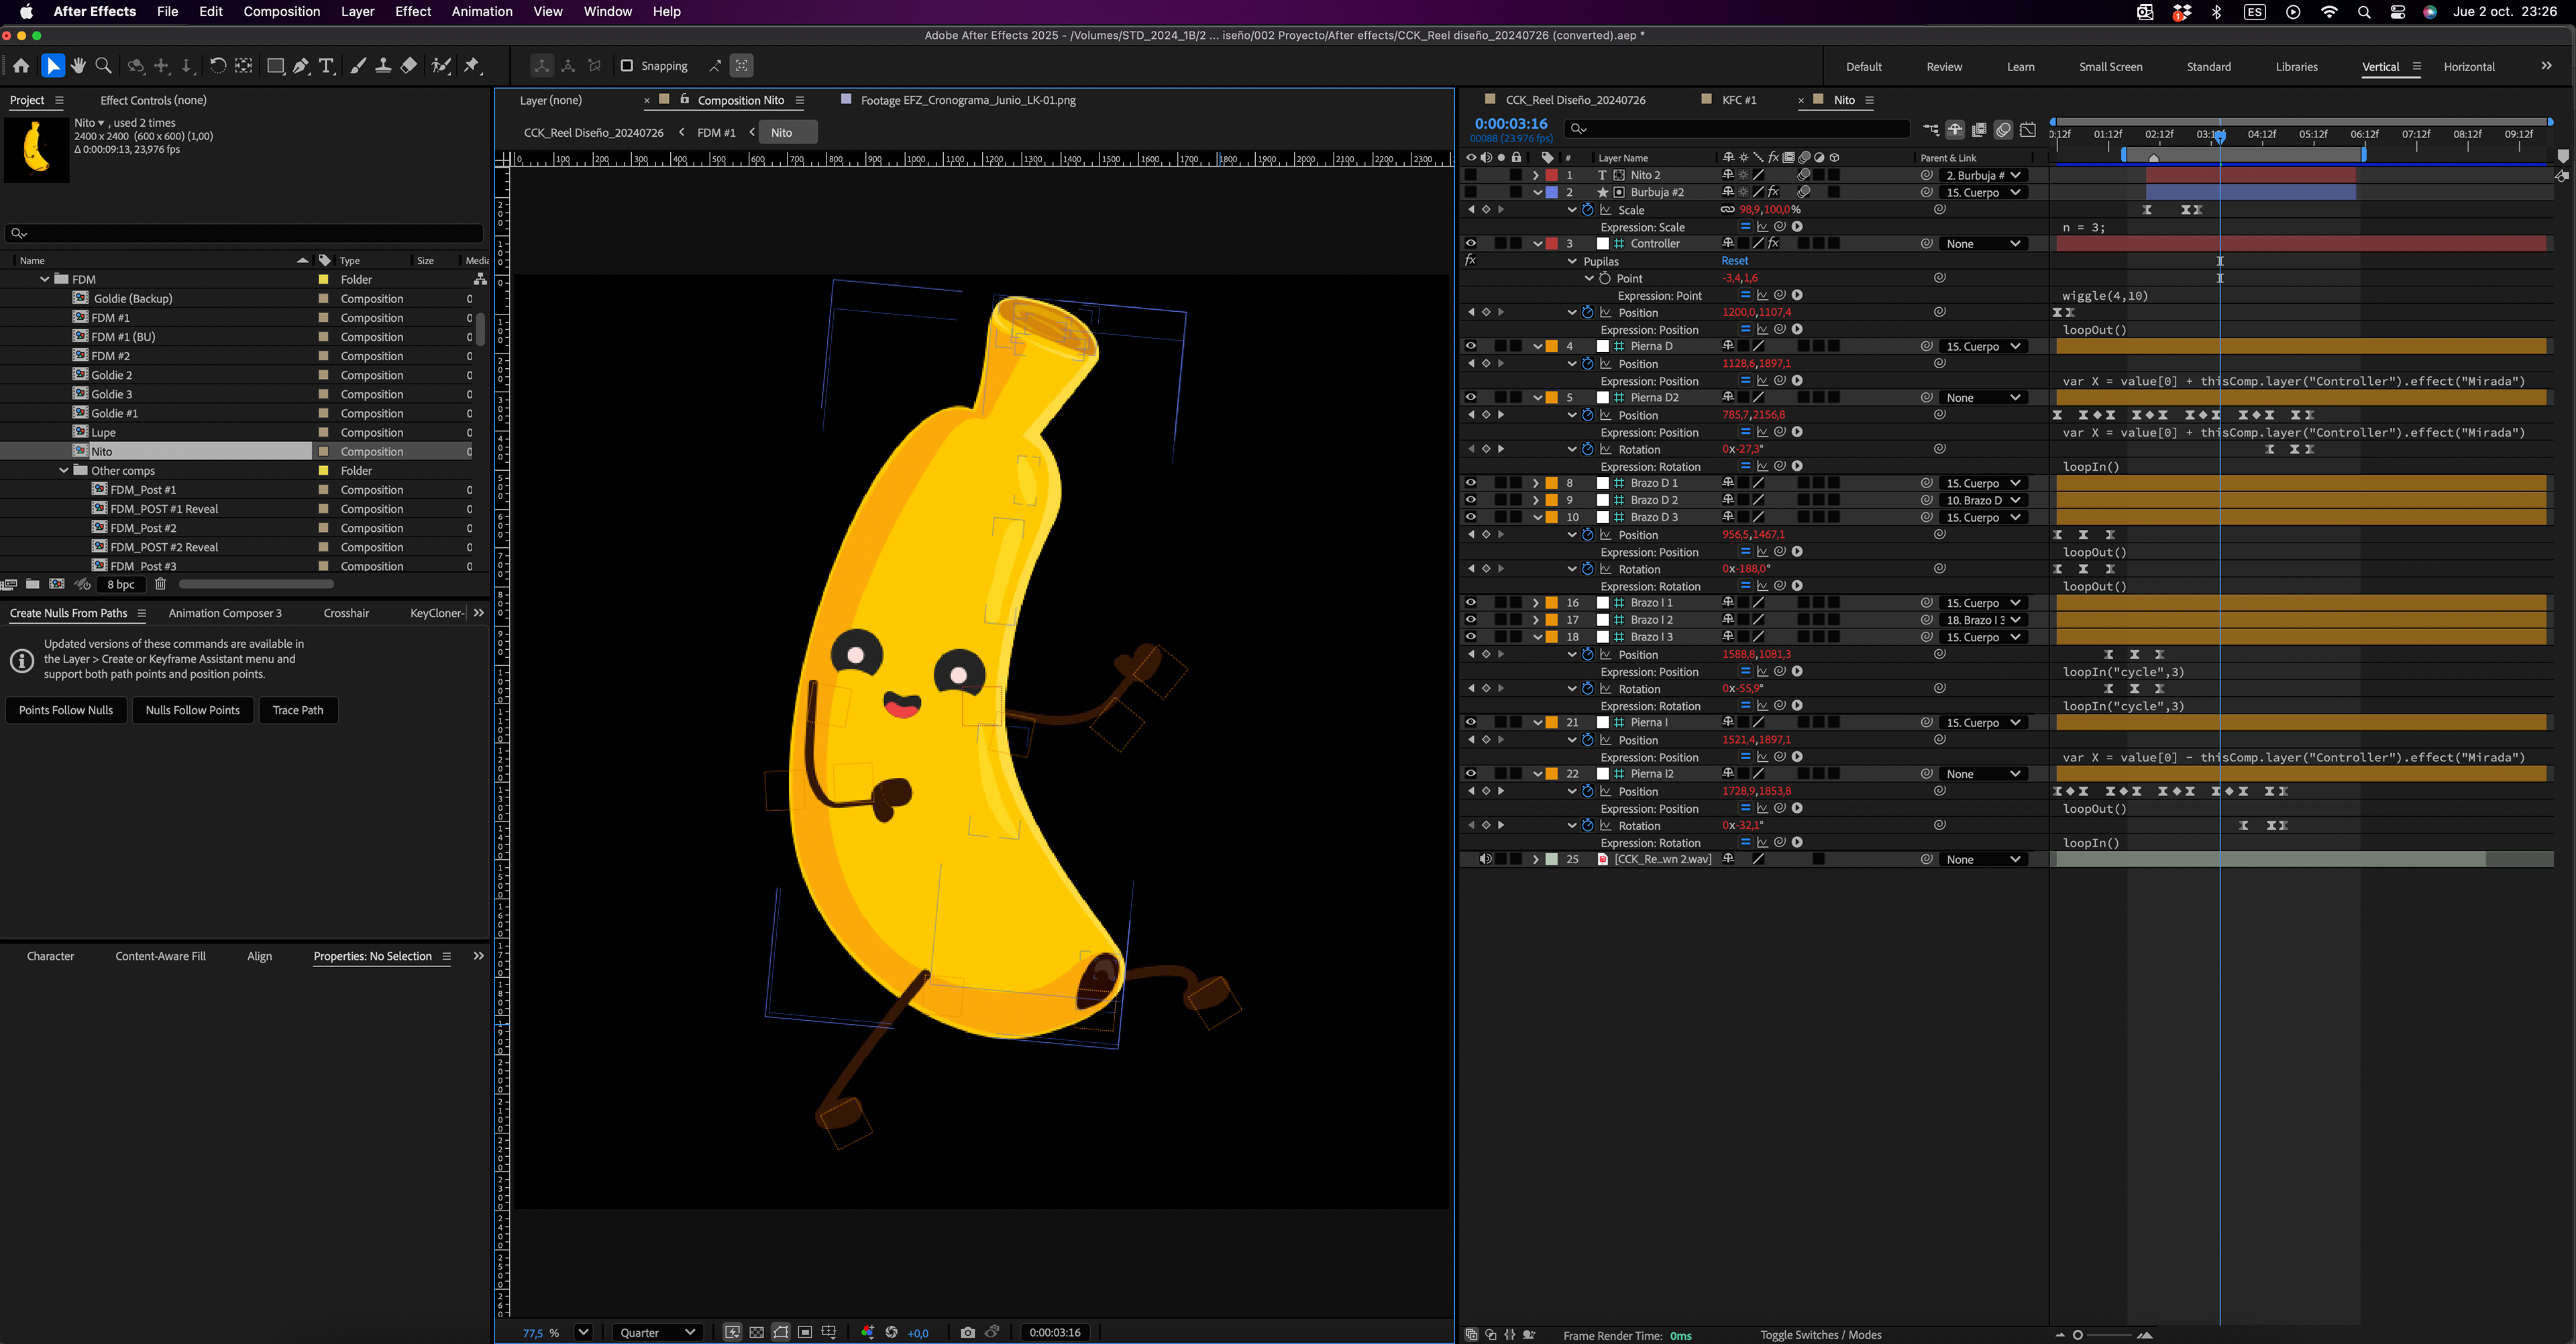2576x1344 pixels.
Task: Select the Hand tool
Action: 78,66
